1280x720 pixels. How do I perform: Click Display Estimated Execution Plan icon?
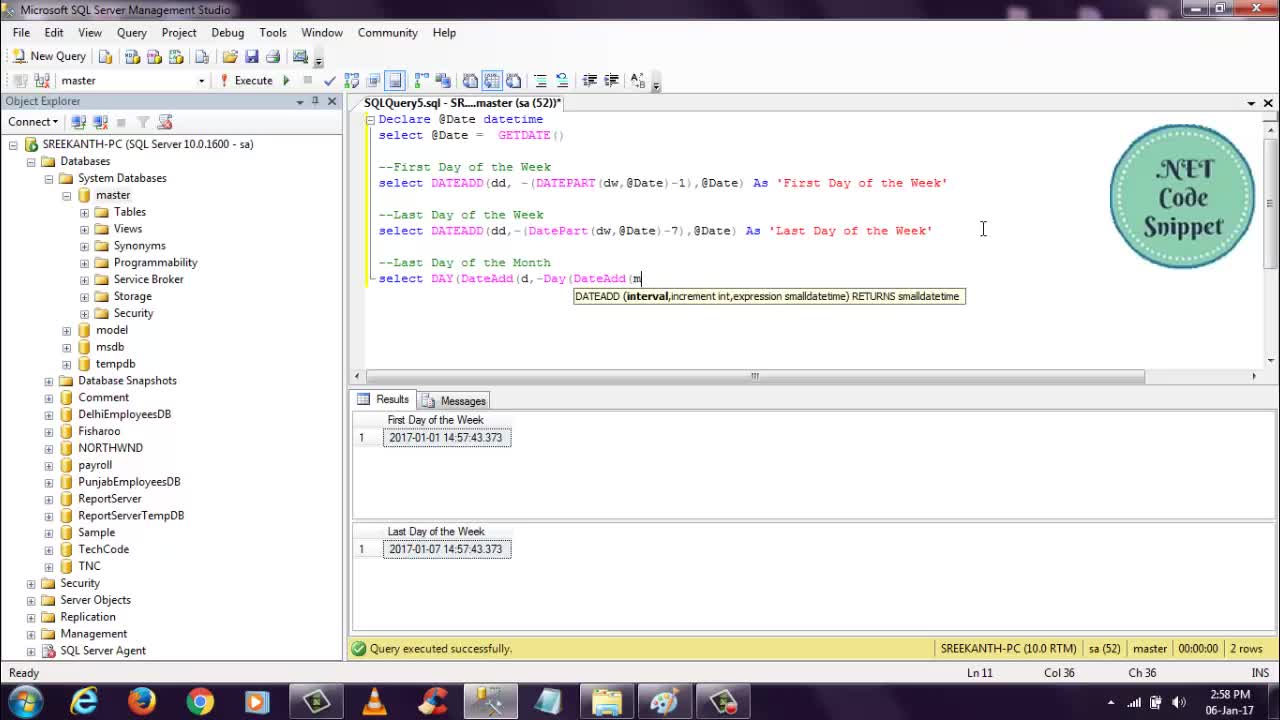click(x=351, y=80)
